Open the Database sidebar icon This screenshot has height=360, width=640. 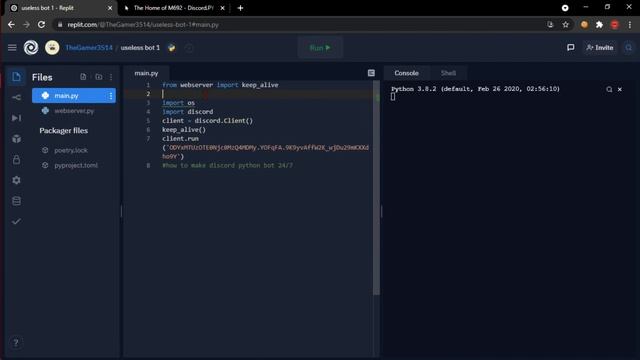point(16,201)
